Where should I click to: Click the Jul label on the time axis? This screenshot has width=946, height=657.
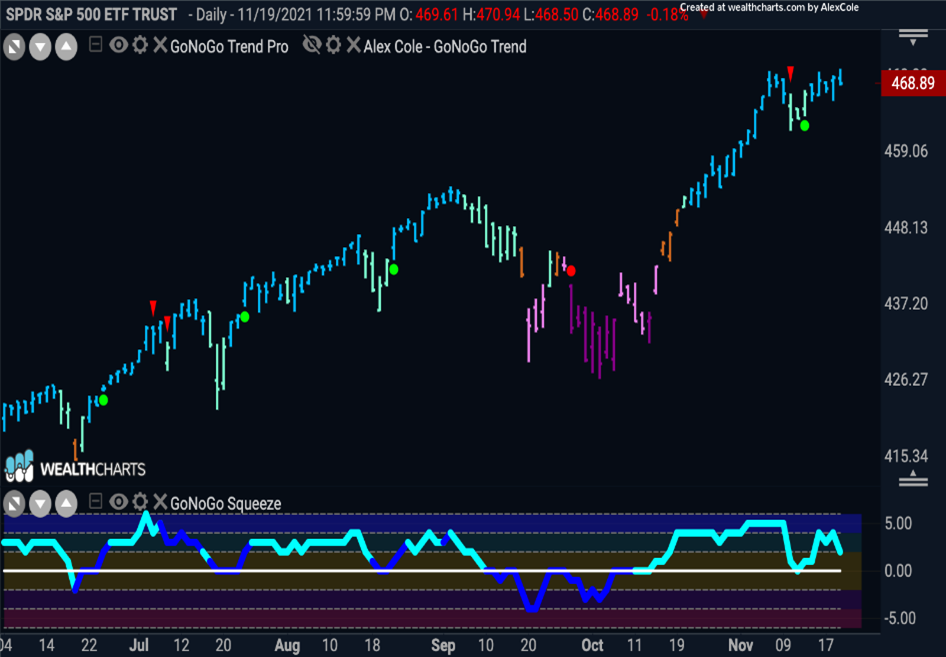[139, 645]
